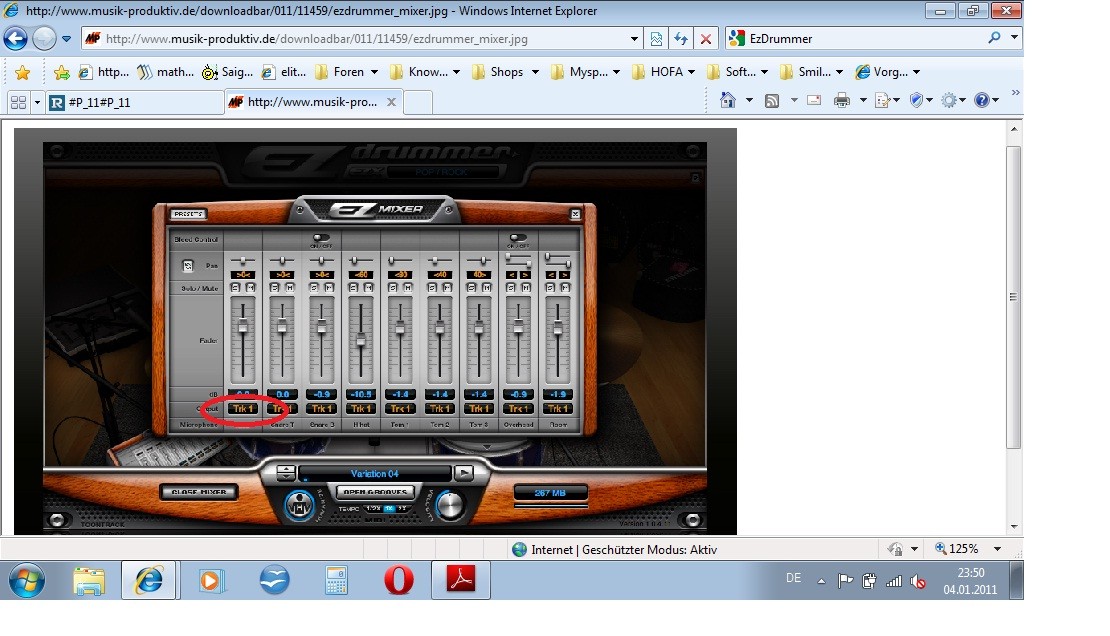Image resolution: width=1110 pixels, height=636 pixels.
Task: Open the zoom level dropdown arrow
Action: click(997, 549)
